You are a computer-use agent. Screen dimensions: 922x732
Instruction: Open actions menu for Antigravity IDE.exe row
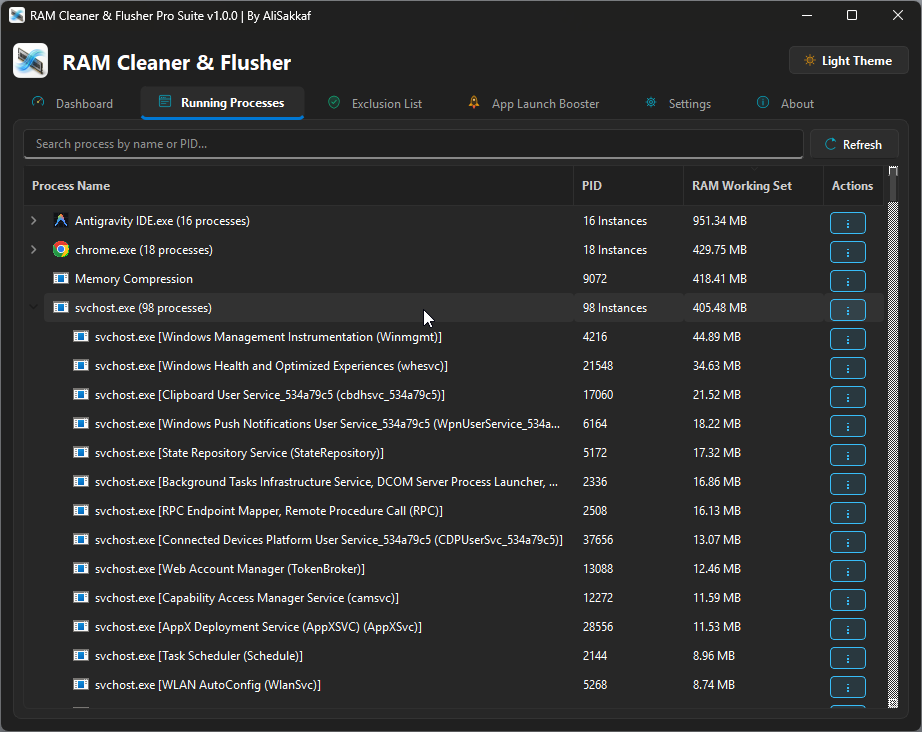tap(847, 223)
